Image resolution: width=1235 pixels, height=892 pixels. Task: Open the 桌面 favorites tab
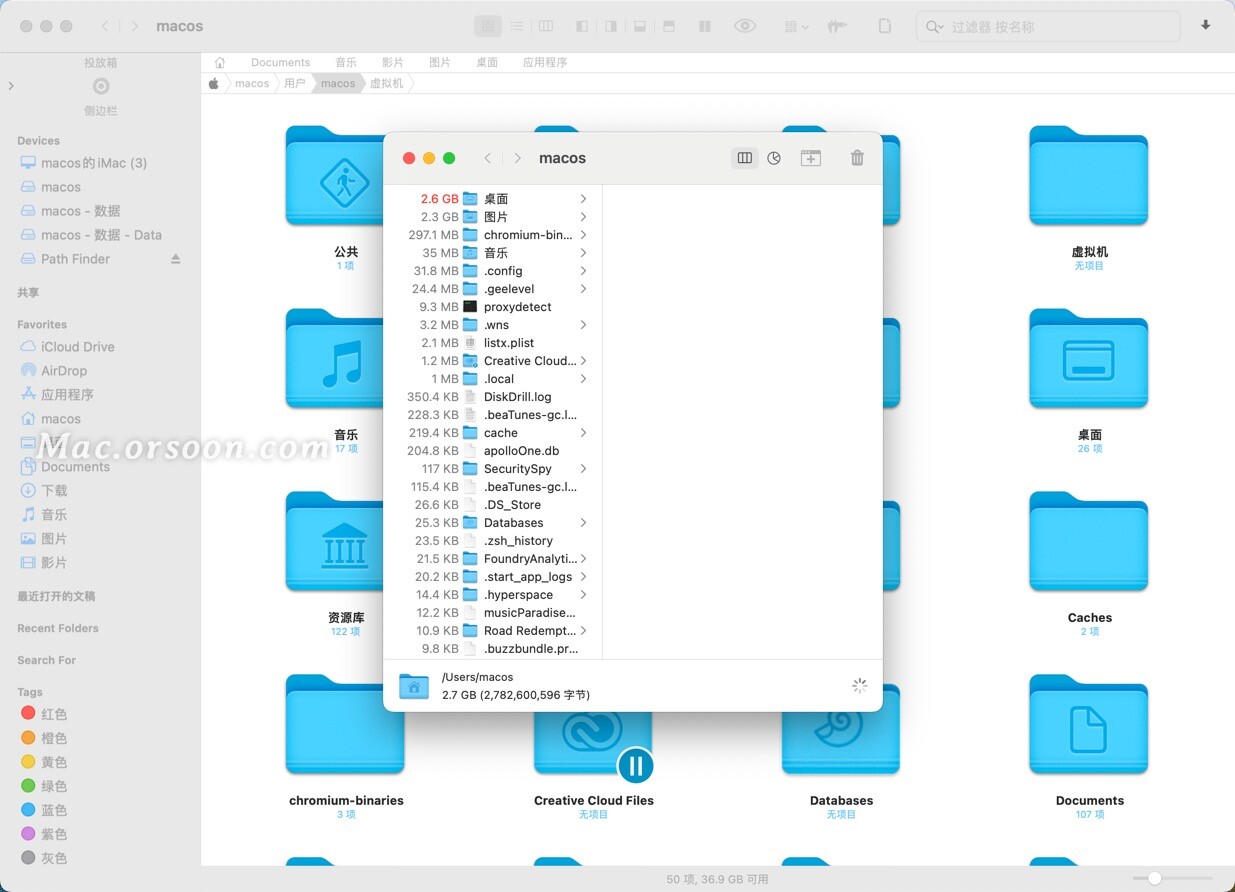point(487,62)
